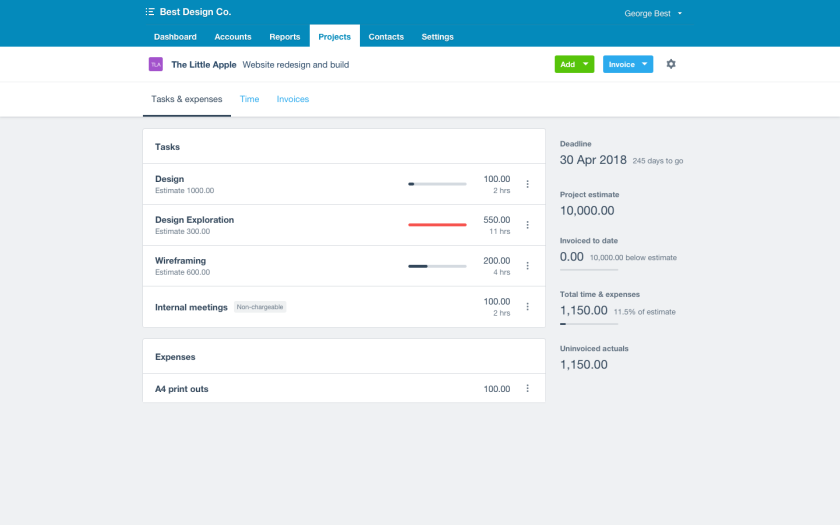Open the Reports menu

(x=284, y=36)
